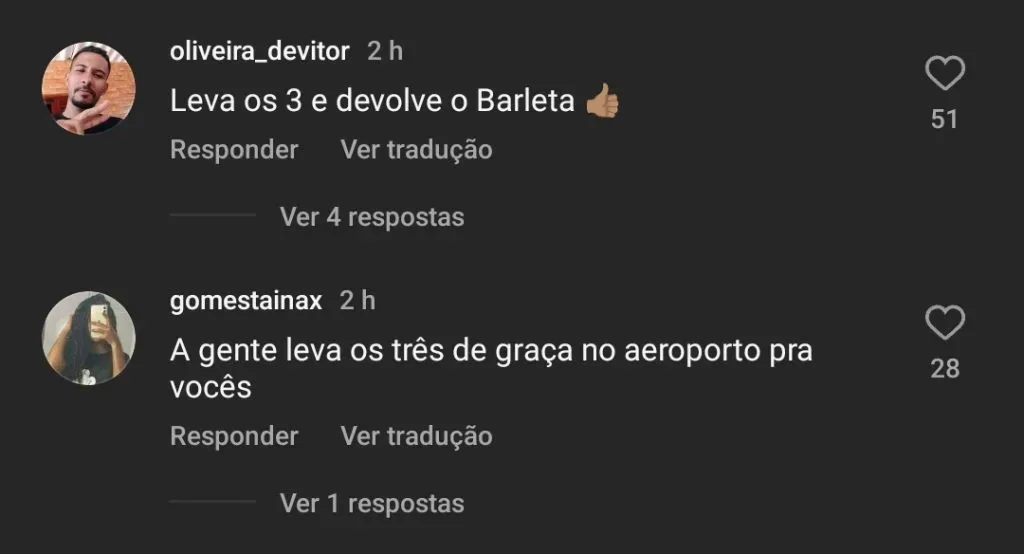The image size is (1024, 554).
Task: Select the comment text 'Leva os 3 e devolve'
Action: click(x=306, y=101)
